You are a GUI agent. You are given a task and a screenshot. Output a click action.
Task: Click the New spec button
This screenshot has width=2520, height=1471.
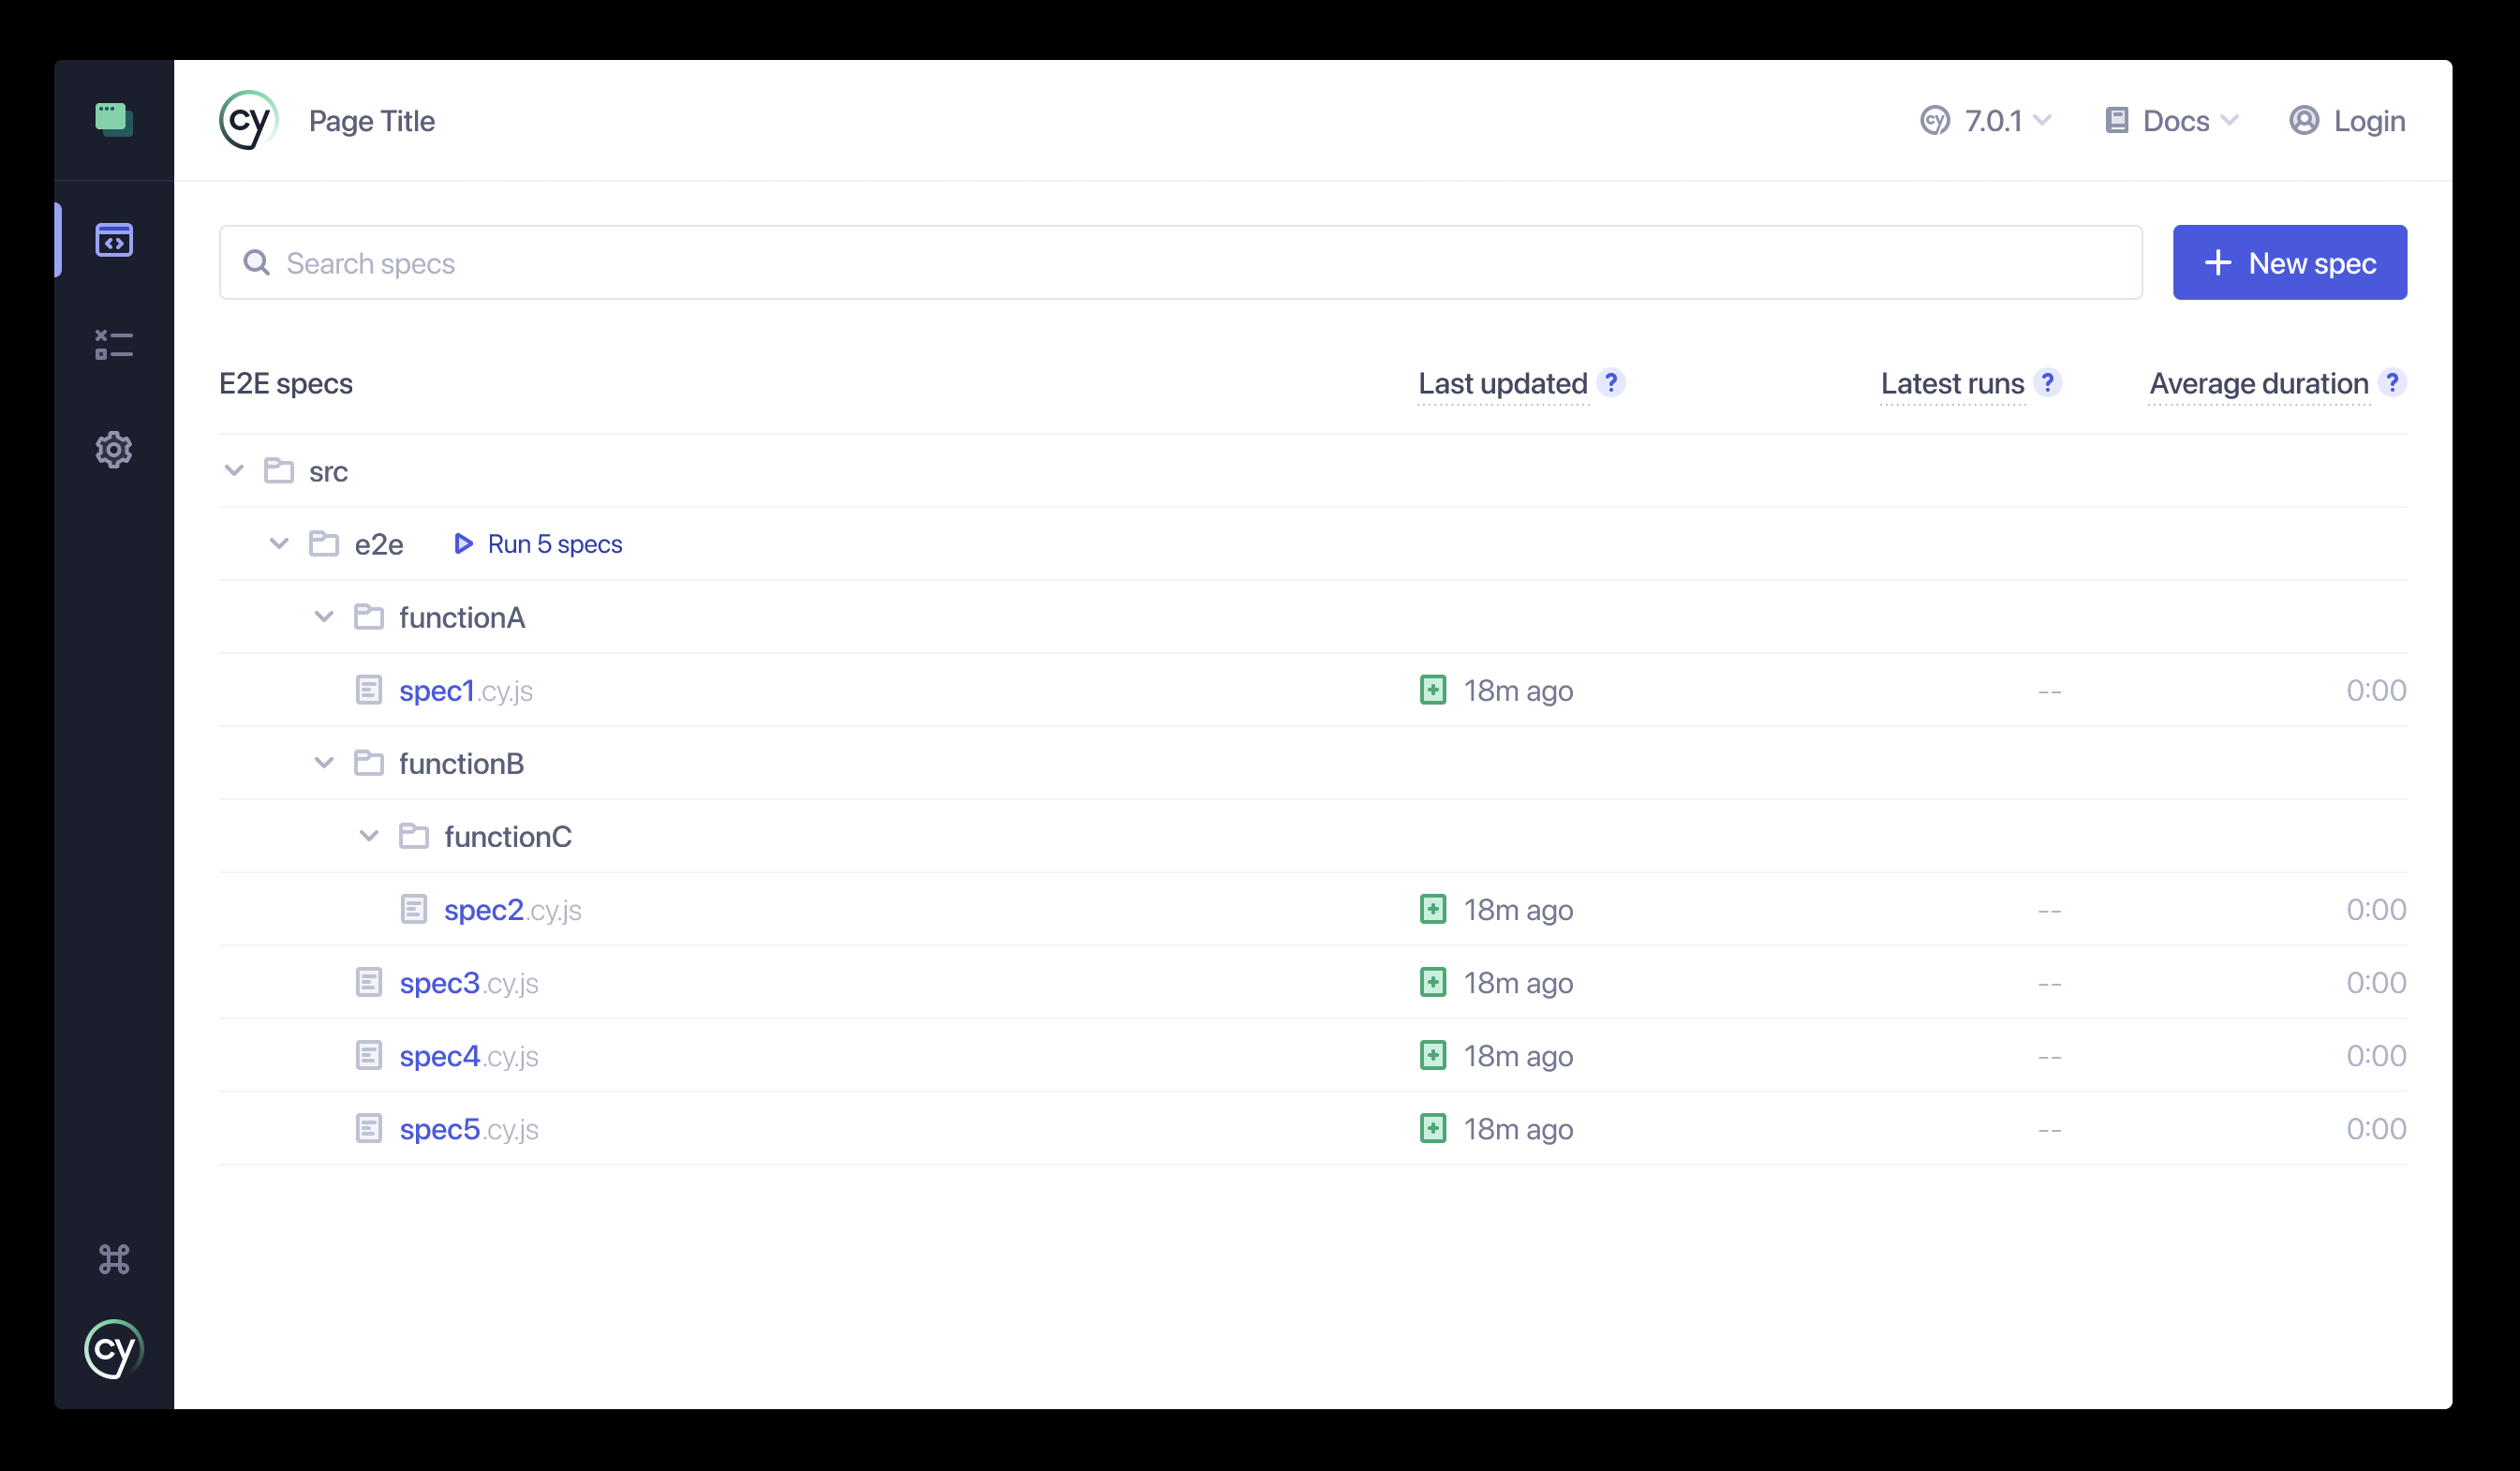tap(2290, 262)
